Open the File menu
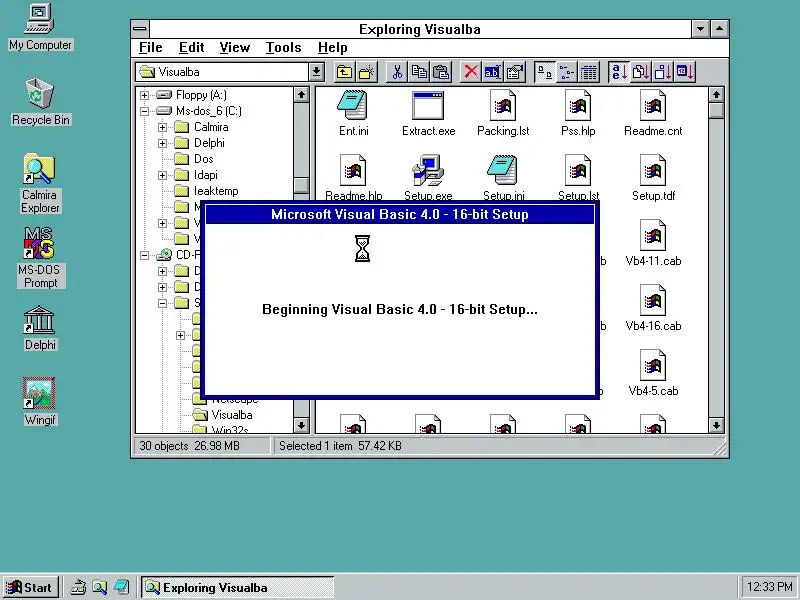The image size is (800, 600). pyautogui.click(x=151, y=47)
